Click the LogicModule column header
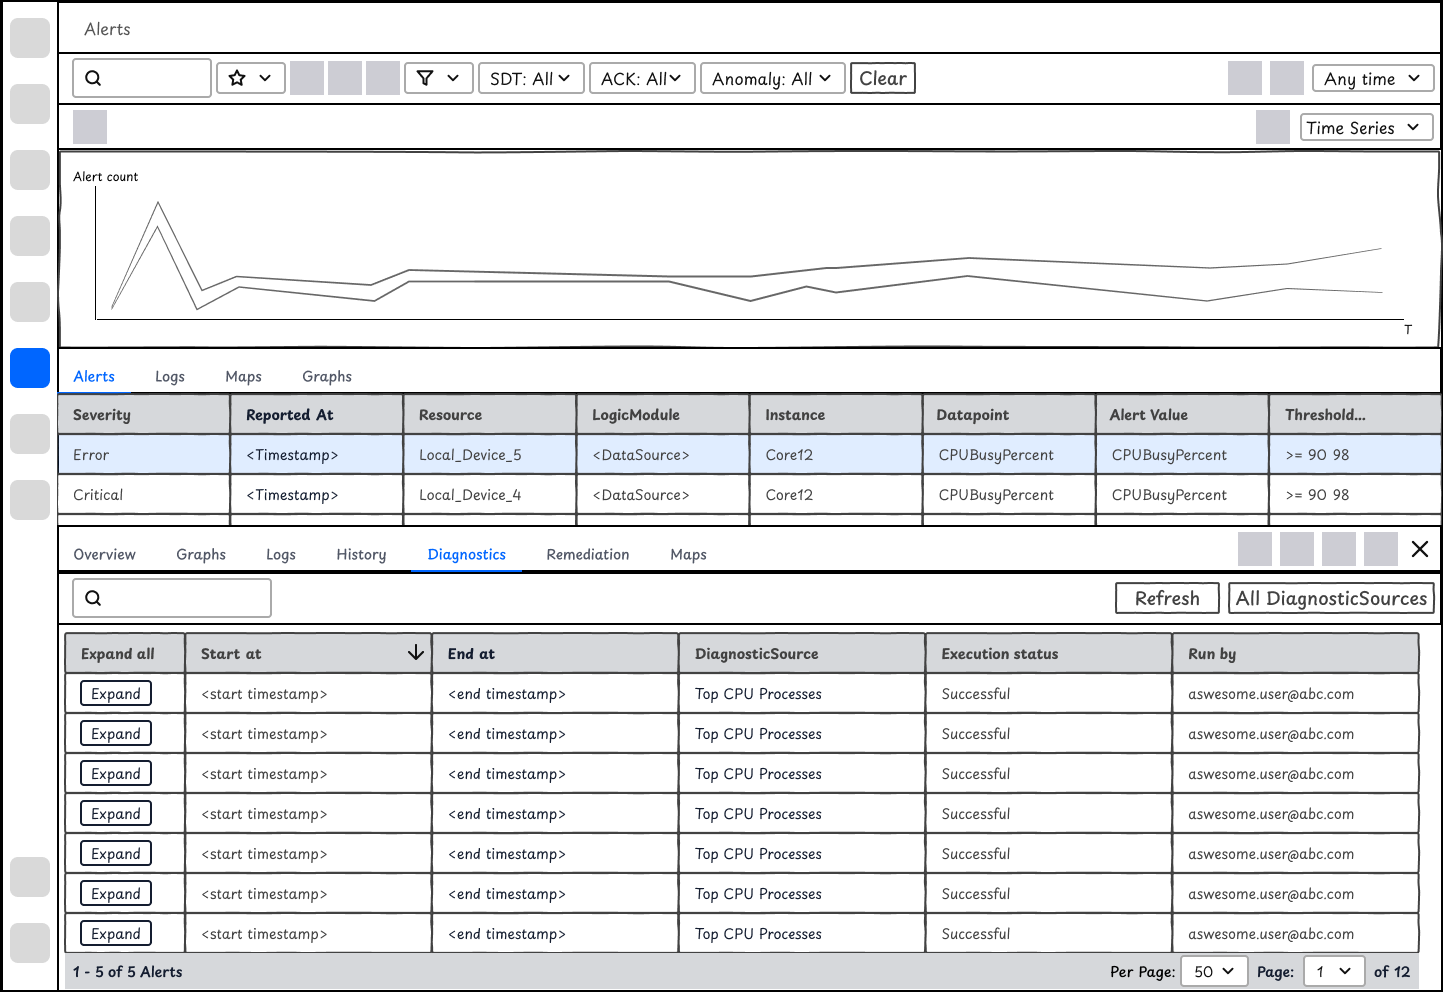Screen dimensions: 1443x992 coord(663,414)
